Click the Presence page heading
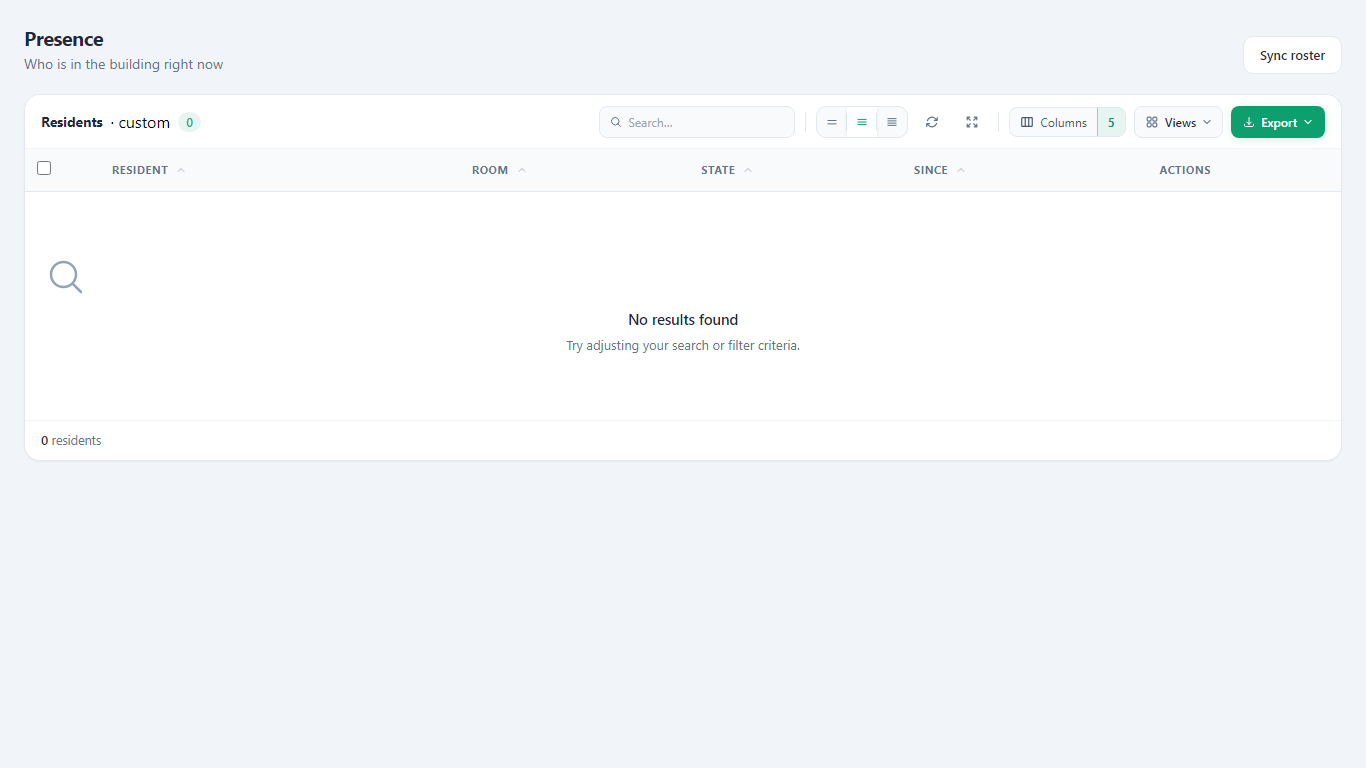The height and width of the screenshot is (768, 1366). click(64, 39)
